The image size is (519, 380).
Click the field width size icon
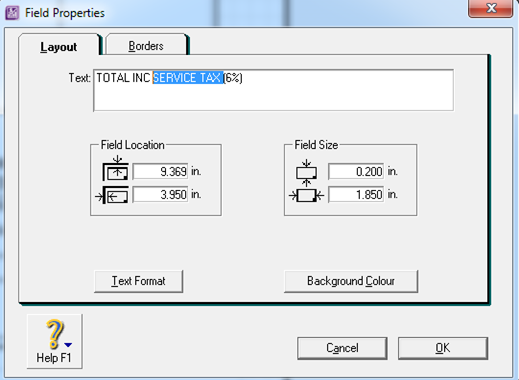coord(306,195)
